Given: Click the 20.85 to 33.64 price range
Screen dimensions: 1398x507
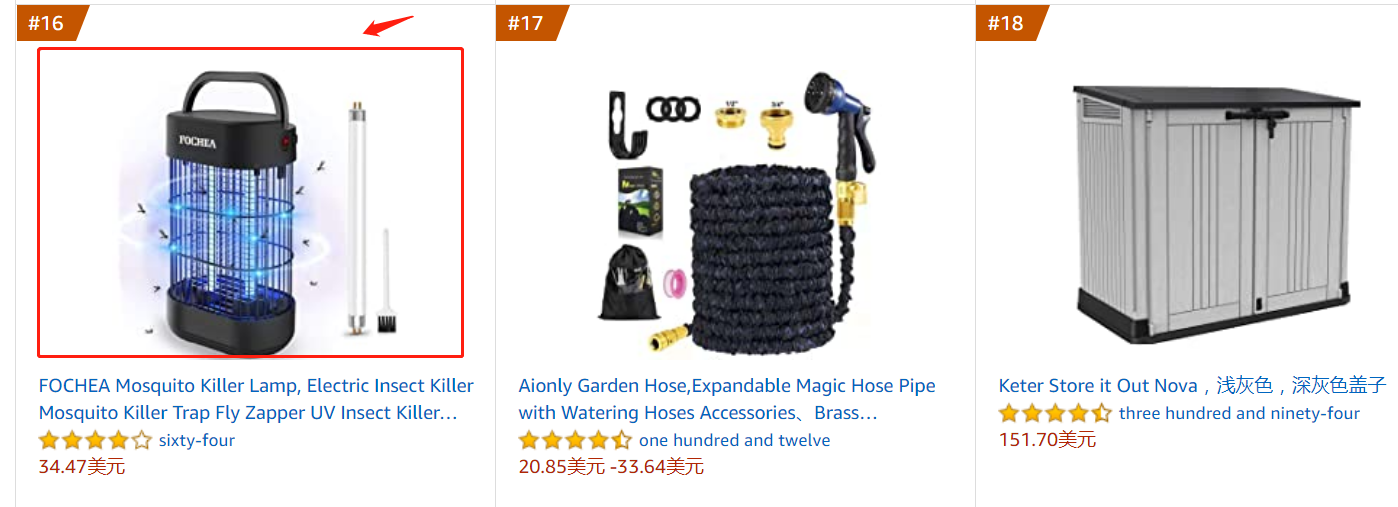Looking at the screenshot, I should (611, 466).
